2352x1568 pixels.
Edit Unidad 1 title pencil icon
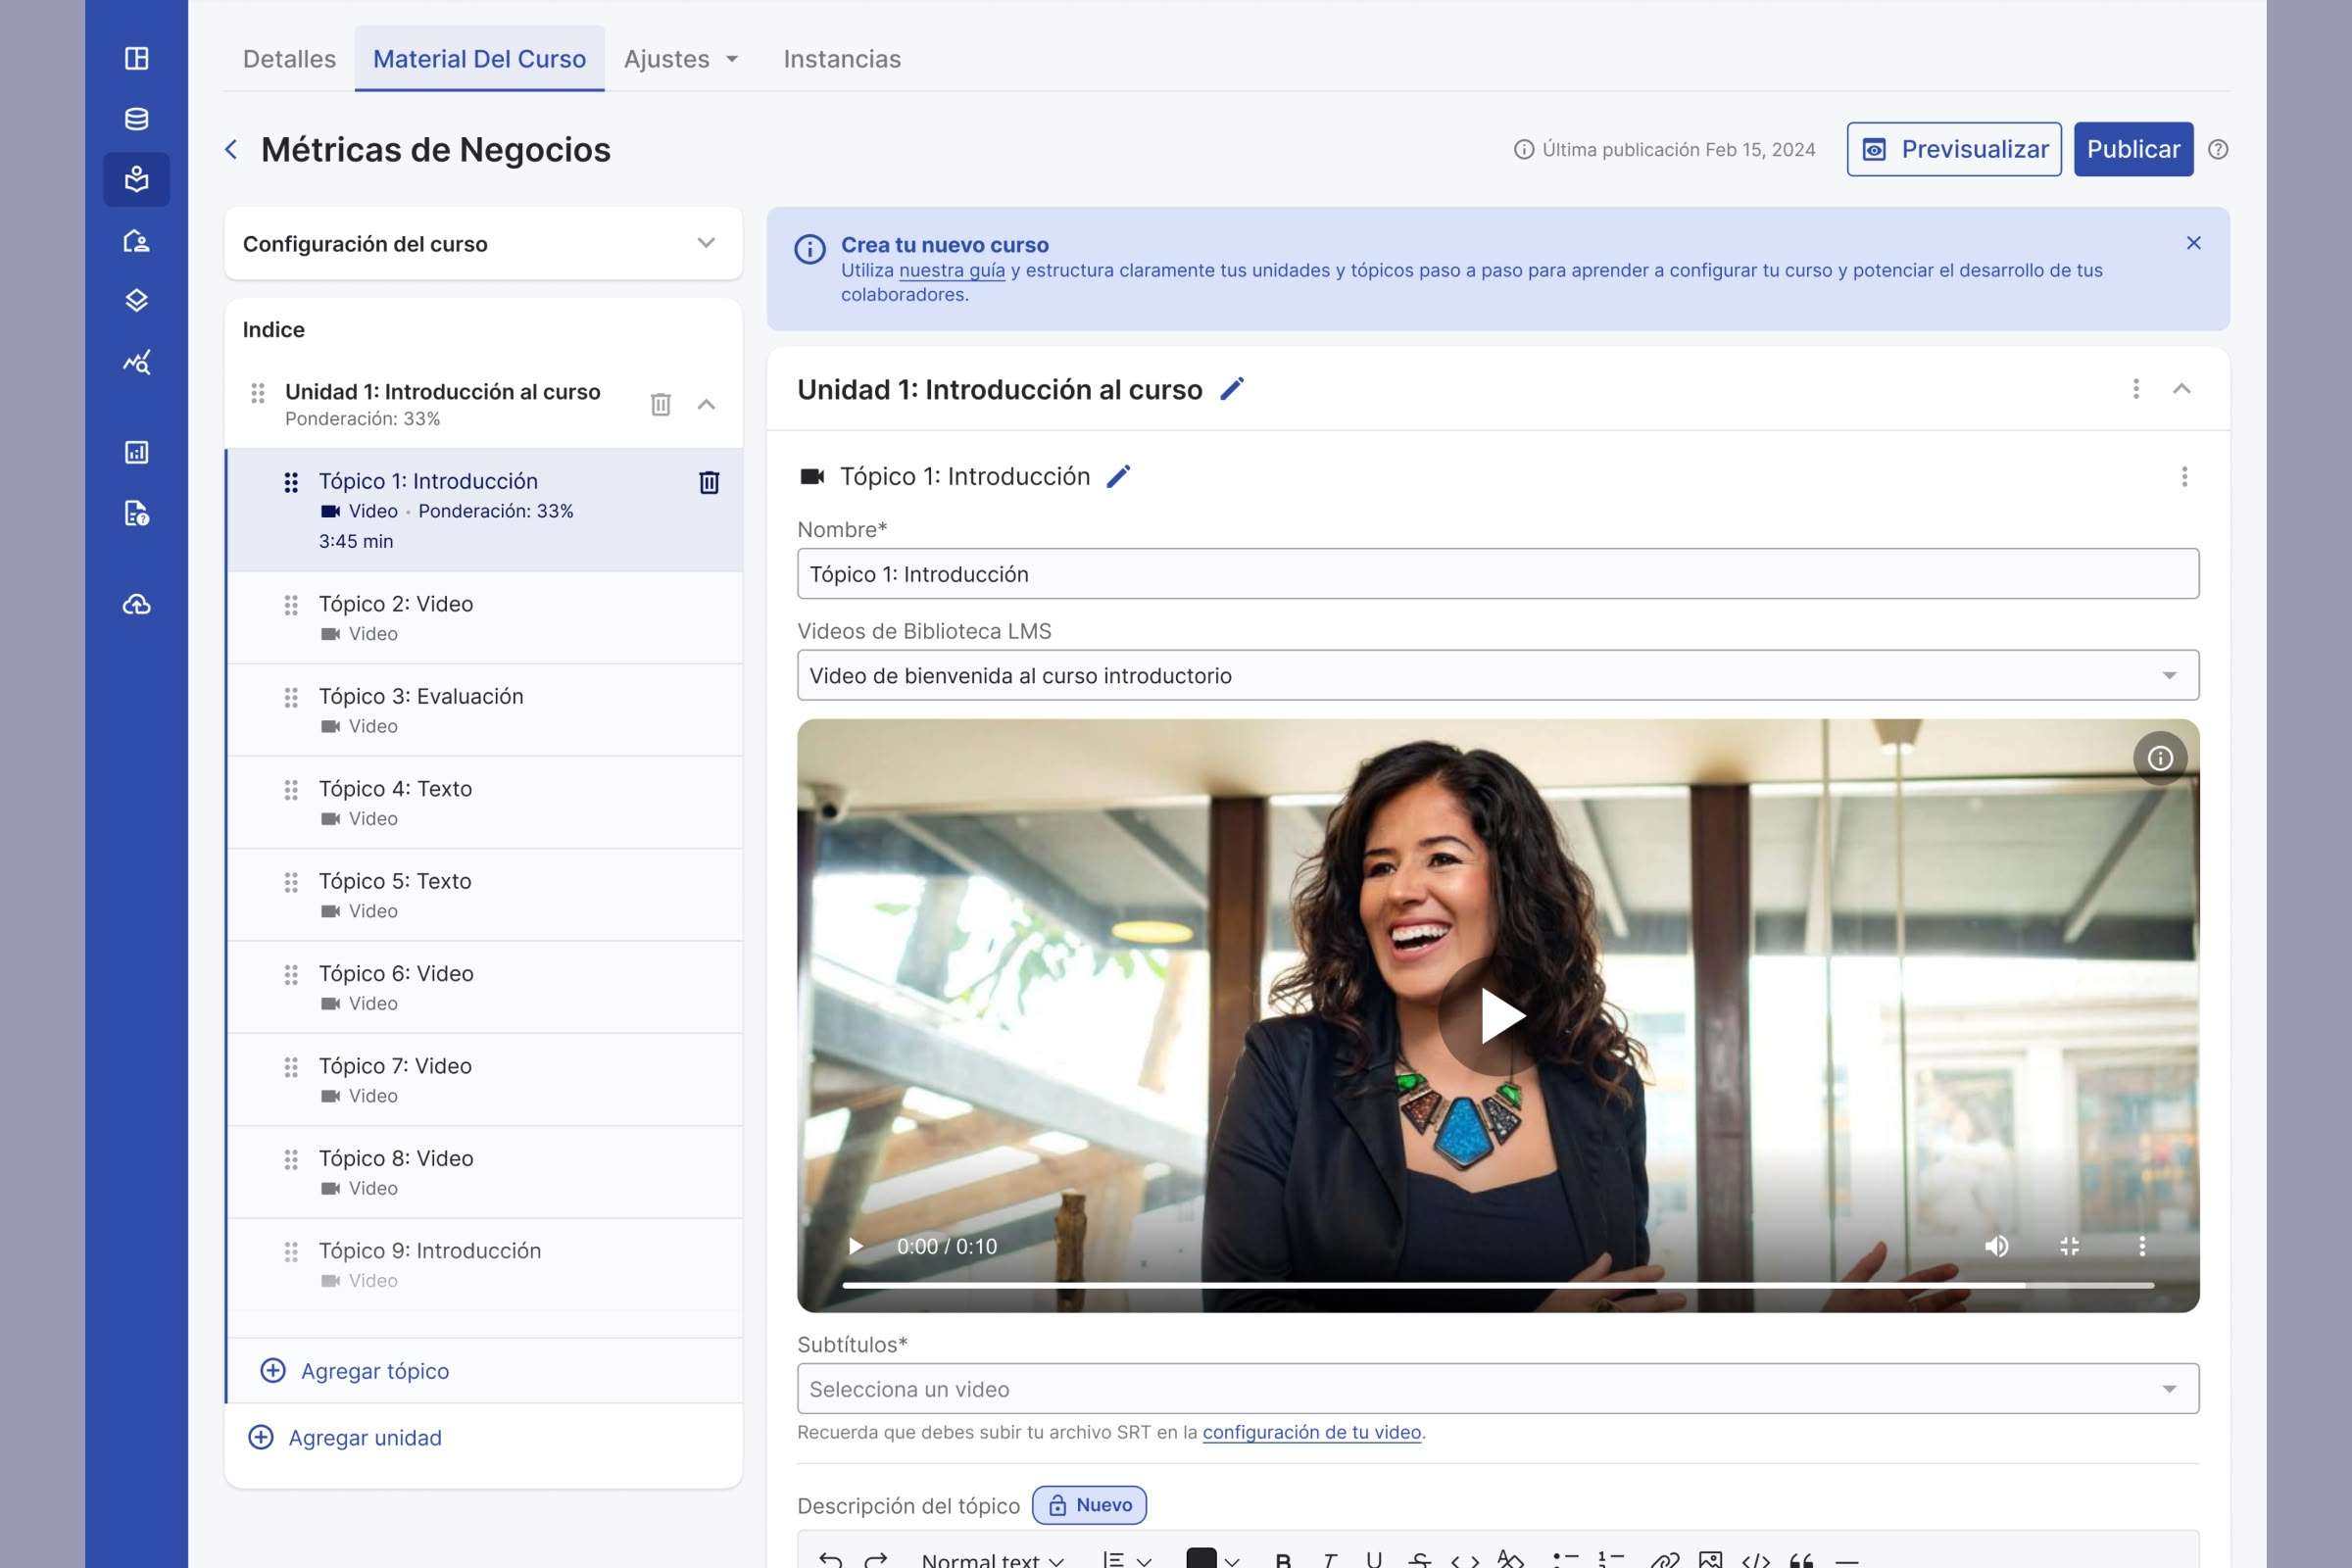click(1231, 389)
